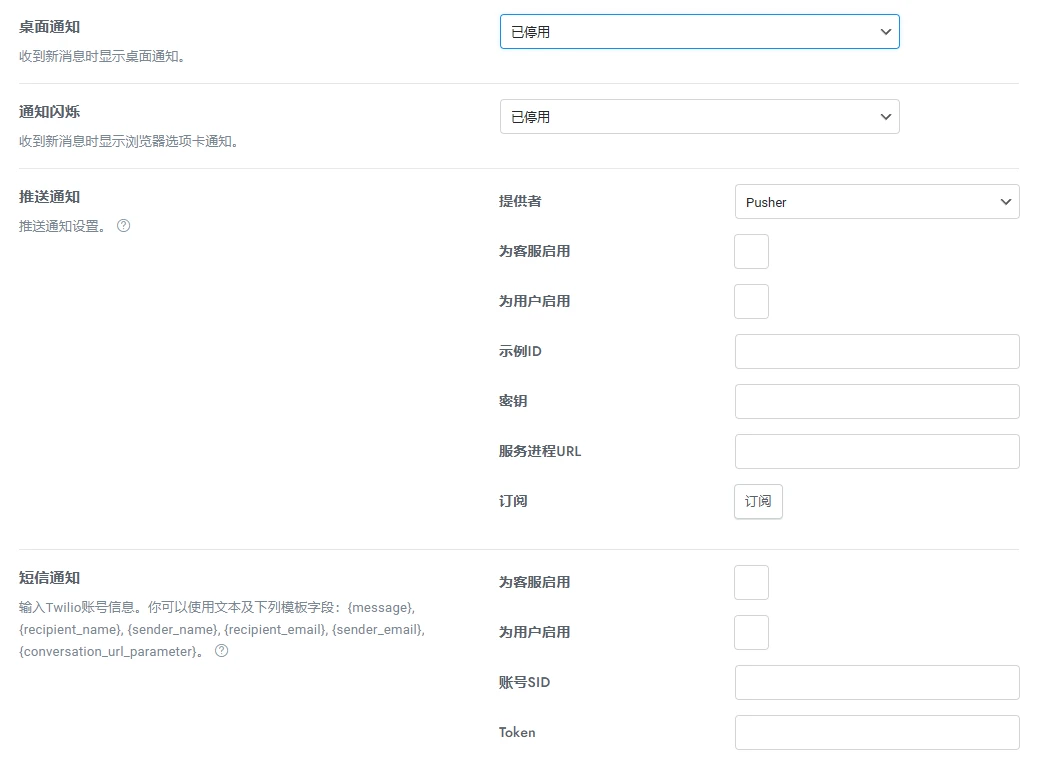Screen dimensions: 1043x758
Task: Click the chevron on the 桌面通知 selector
Action: 885,31
